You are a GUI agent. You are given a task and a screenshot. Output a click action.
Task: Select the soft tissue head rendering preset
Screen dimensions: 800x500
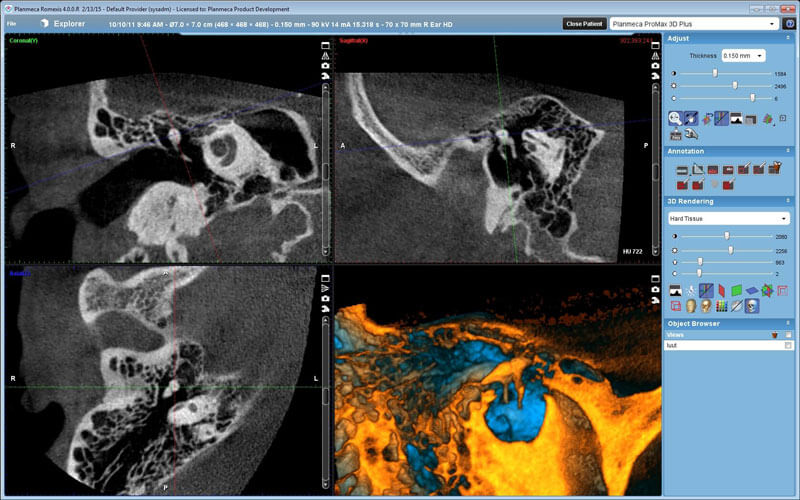tap(691, 306)
